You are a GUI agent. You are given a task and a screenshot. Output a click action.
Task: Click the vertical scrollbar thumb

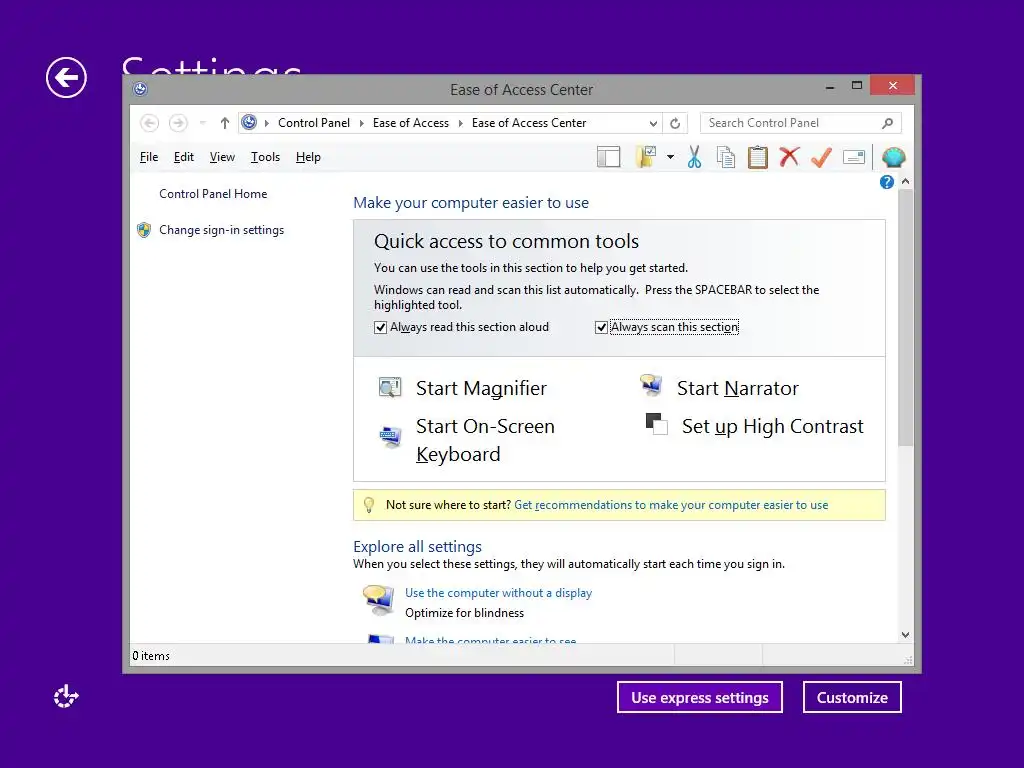point(905,317)
